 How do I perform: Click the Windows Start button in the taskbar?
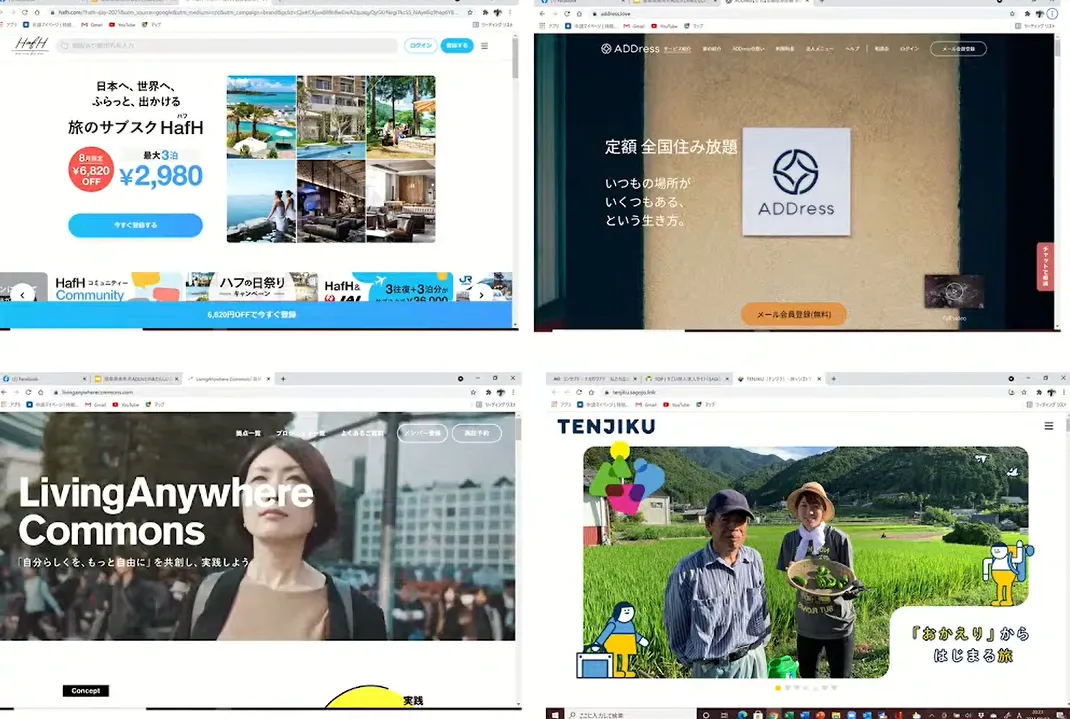pyautogui.click(x=554, y=713)
